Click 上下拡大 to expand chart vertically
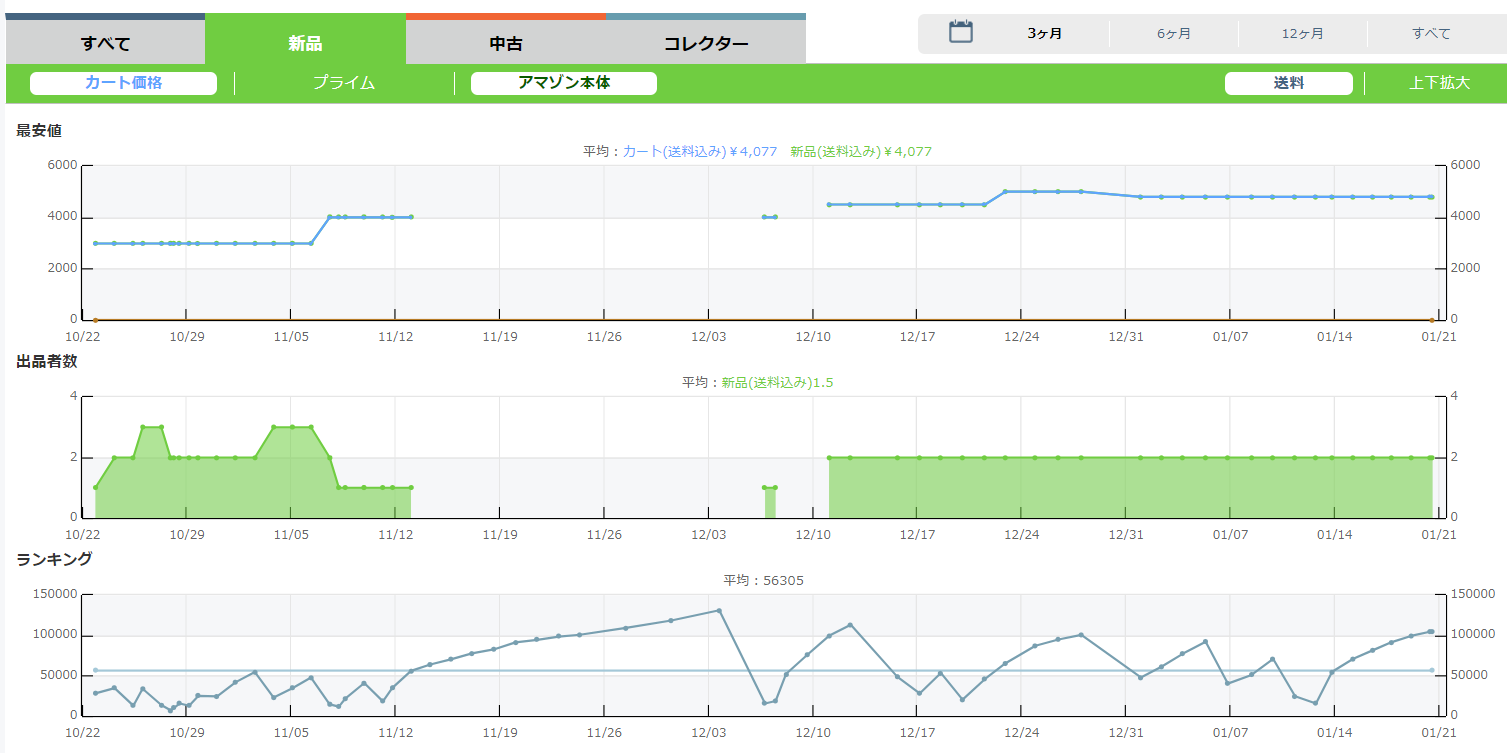Viewport: 1507px width, 753px height. 1439,83
